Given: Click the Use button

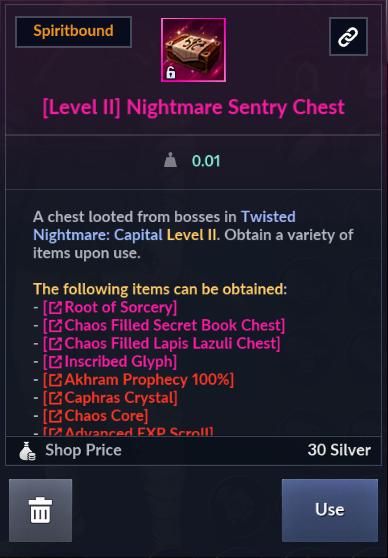Looking at the screenshot, I should coord(330,510).
